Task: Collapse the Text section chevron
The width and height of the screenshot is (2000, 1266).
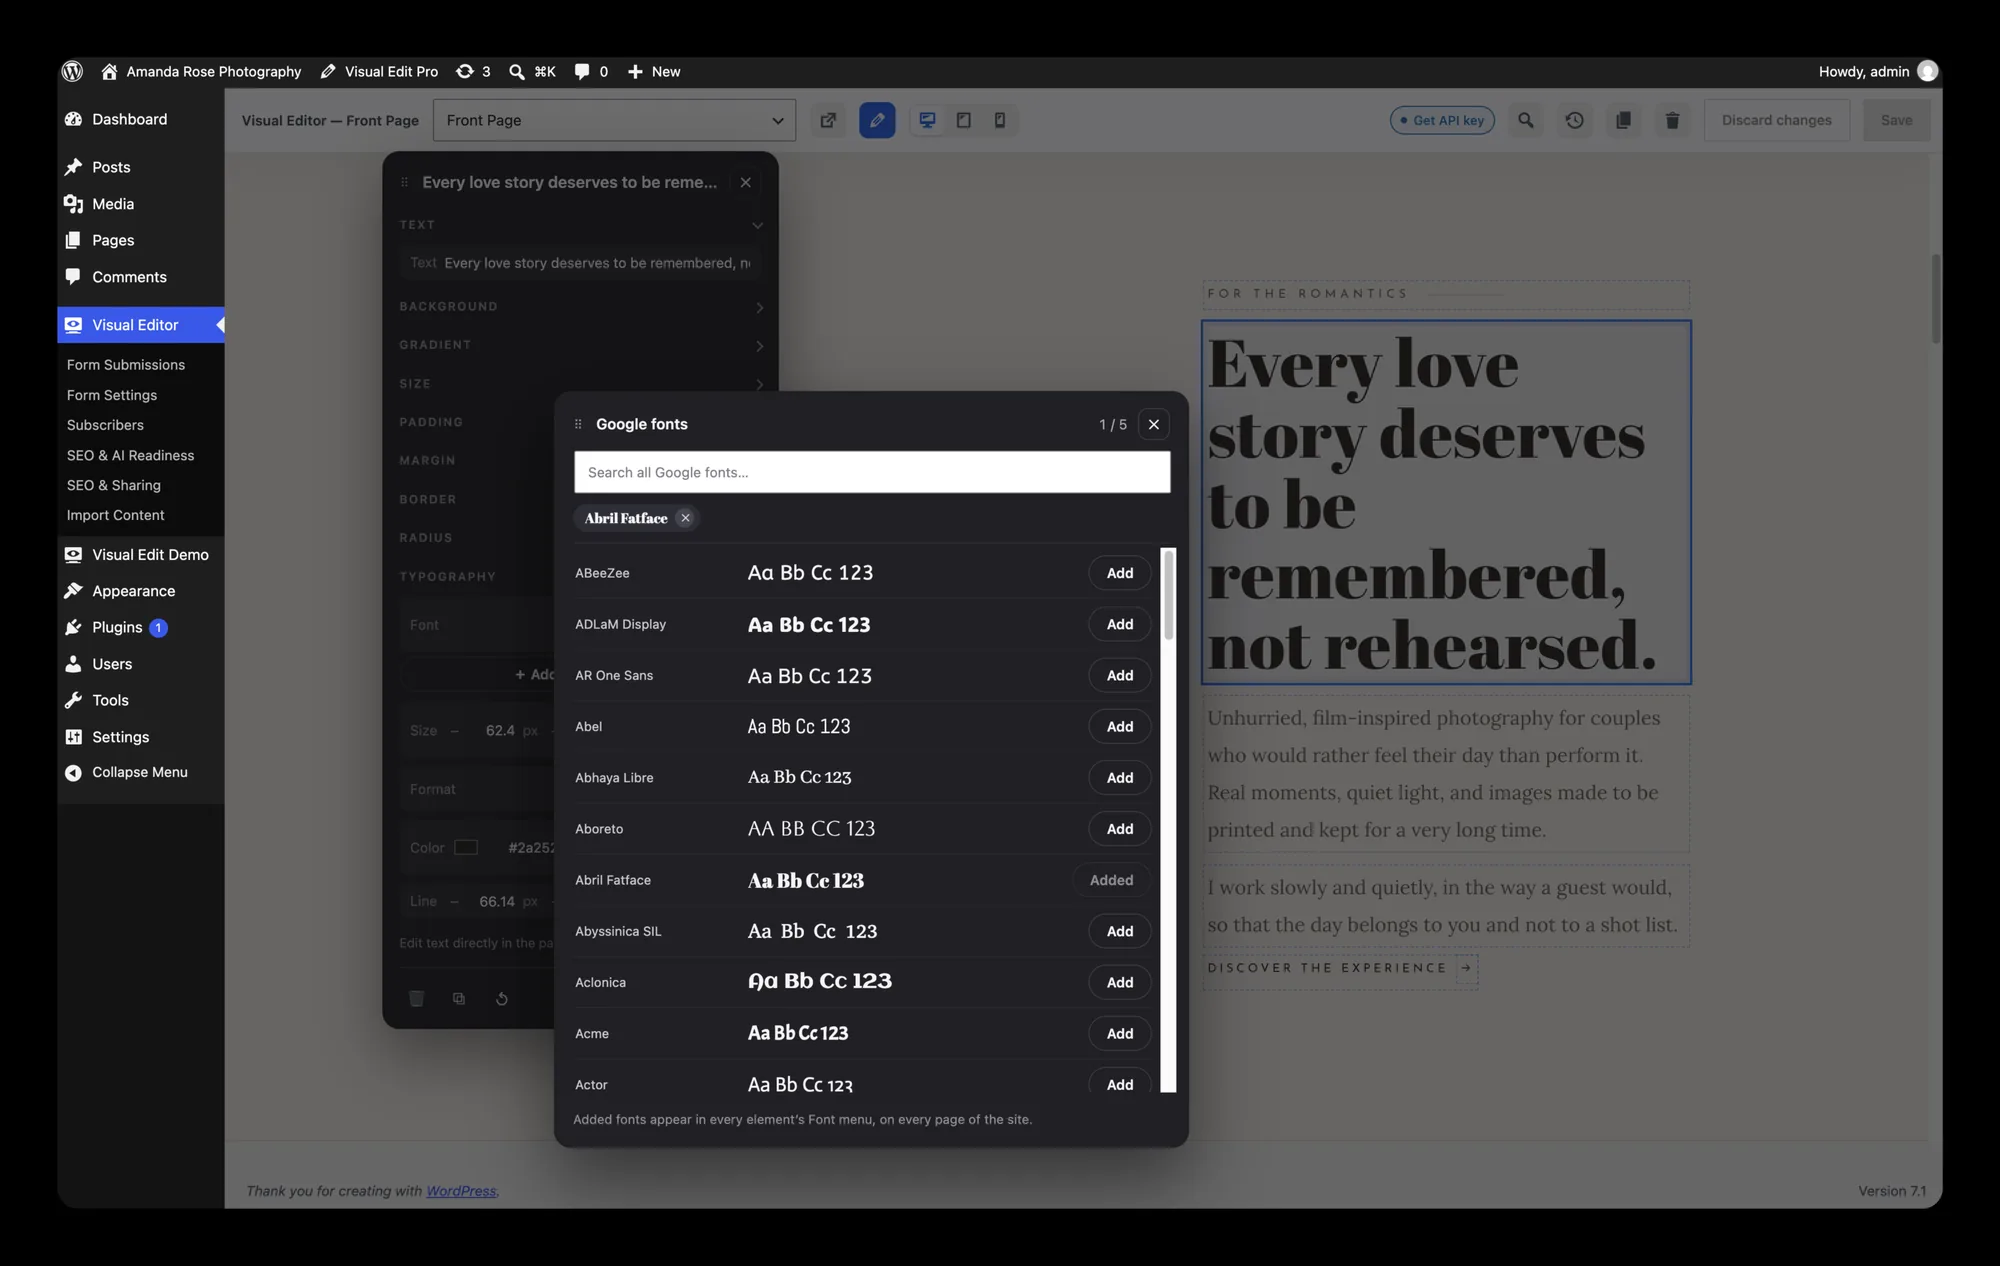Action: click(757, 225)
